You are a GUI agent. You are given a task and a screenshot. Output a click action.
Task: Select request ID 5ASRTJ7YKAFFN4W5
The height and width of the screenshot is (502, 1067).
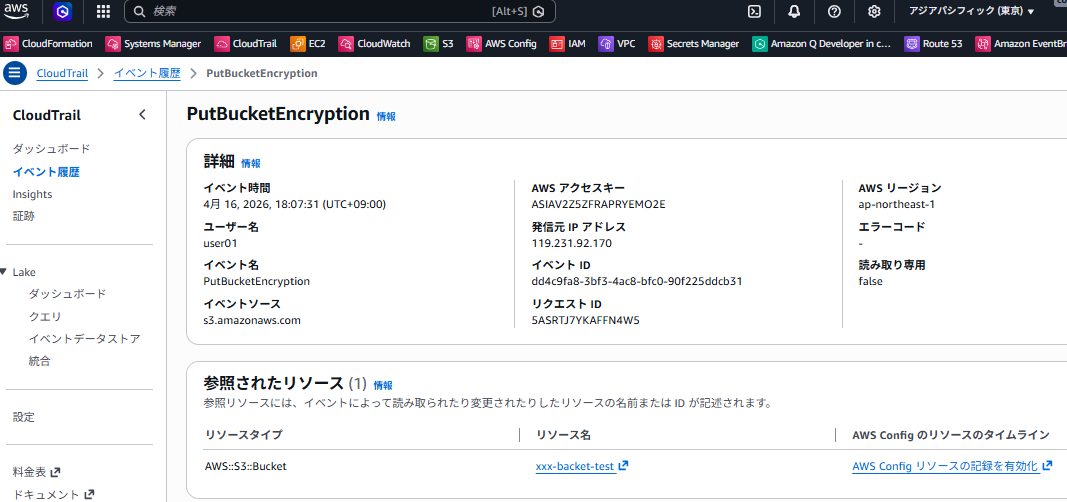585,320
